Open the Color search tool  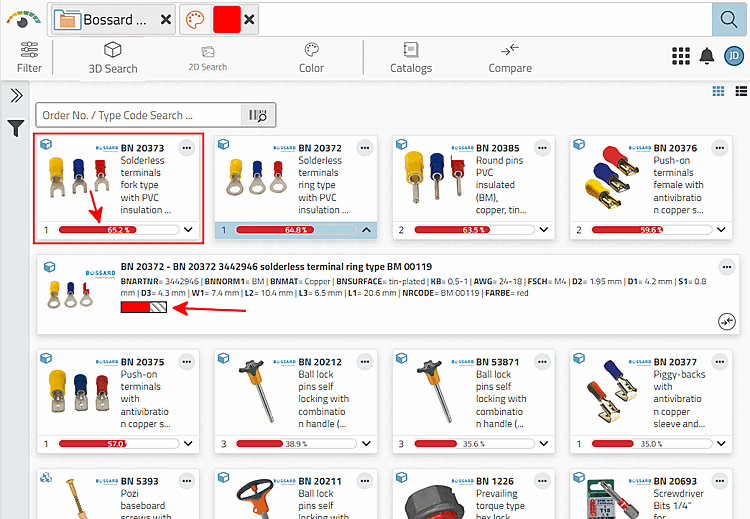pyautogui.click(x=311, y=58)
